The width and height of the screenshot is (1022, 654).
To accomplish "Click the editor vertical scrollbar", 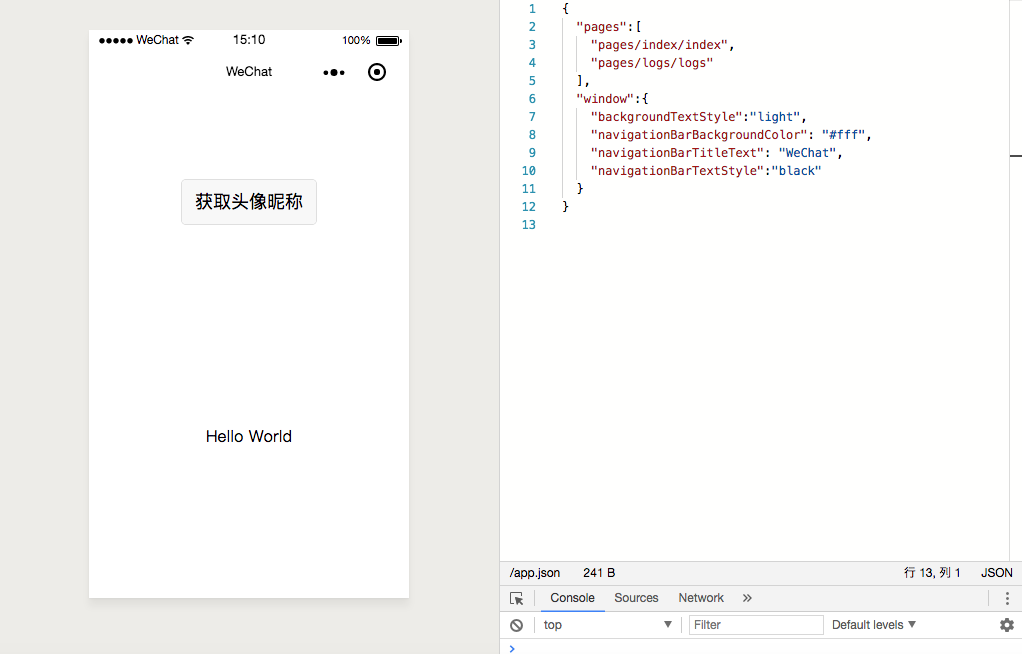I will pos(1015,280).
